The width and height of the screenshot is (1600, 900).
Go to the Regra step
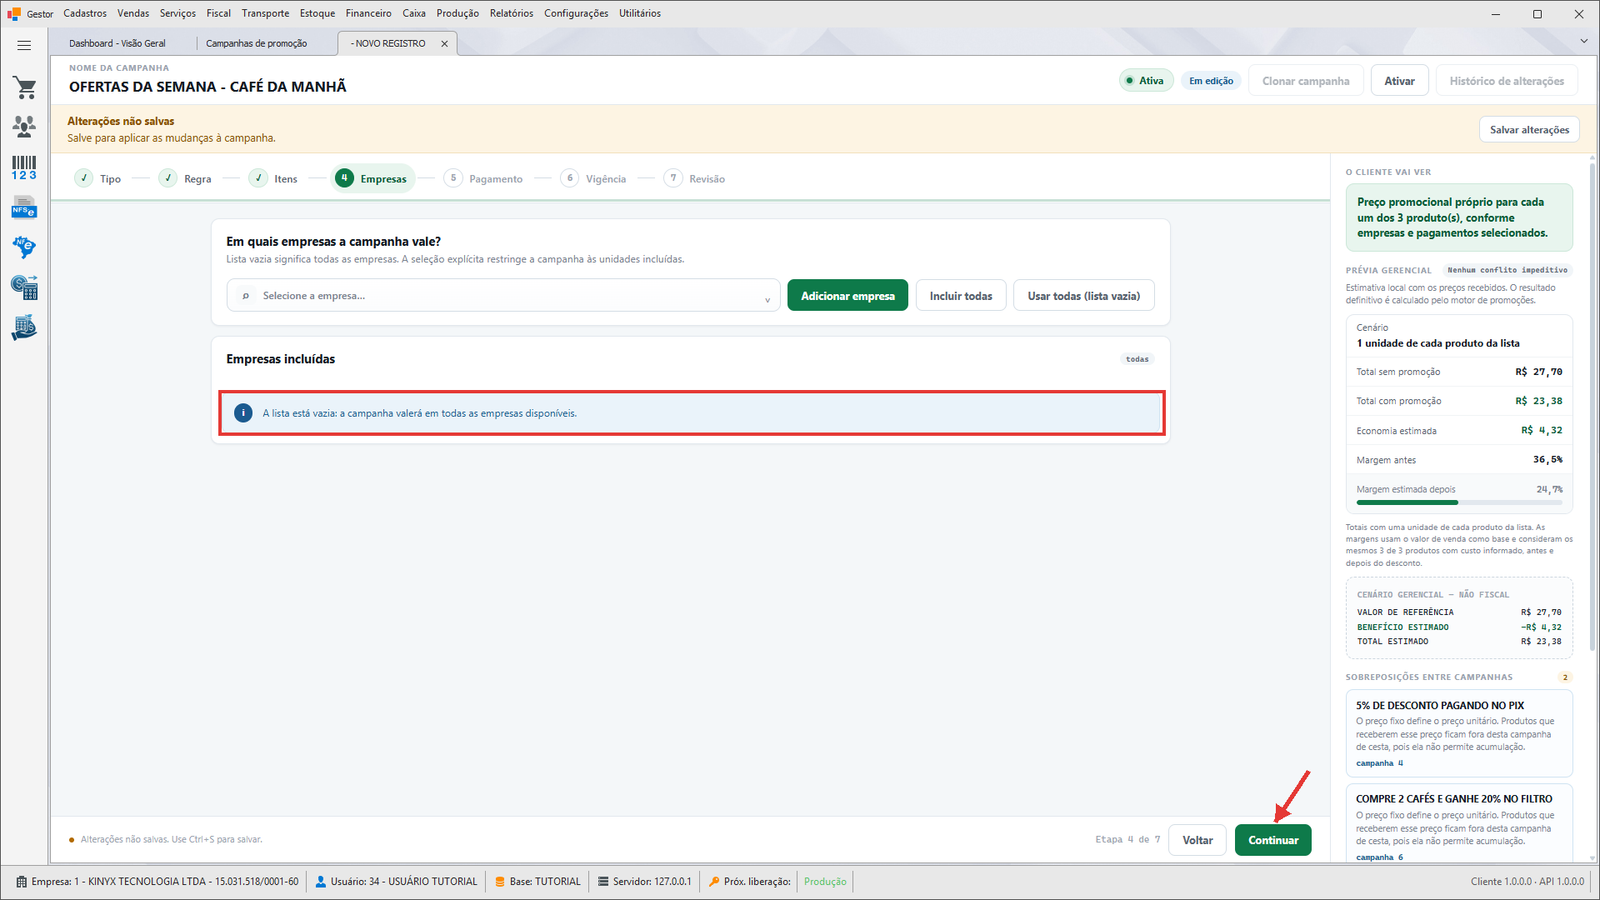pyautogui.click(x=185, y=179)
